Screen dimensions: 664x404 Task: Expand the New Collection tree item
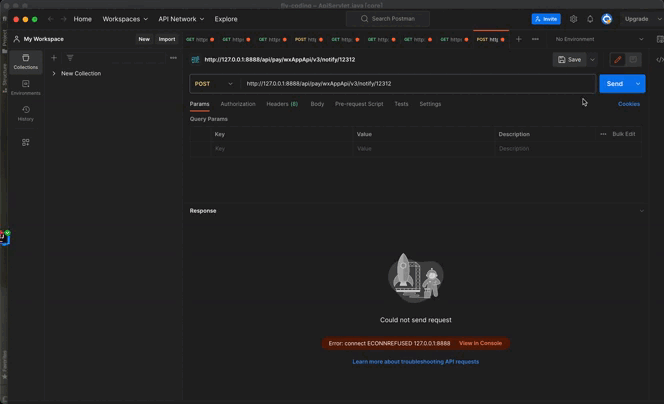(x=54, y=73)
